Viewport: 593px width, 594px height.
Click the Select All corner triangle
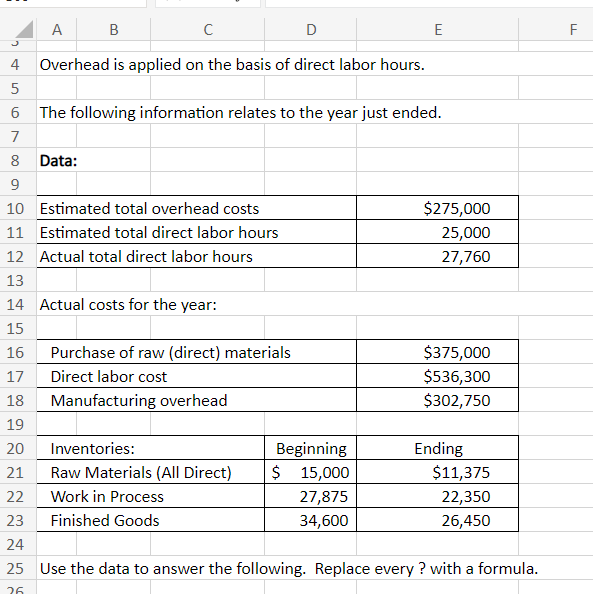pyautogui.click(x=25, y=29)
